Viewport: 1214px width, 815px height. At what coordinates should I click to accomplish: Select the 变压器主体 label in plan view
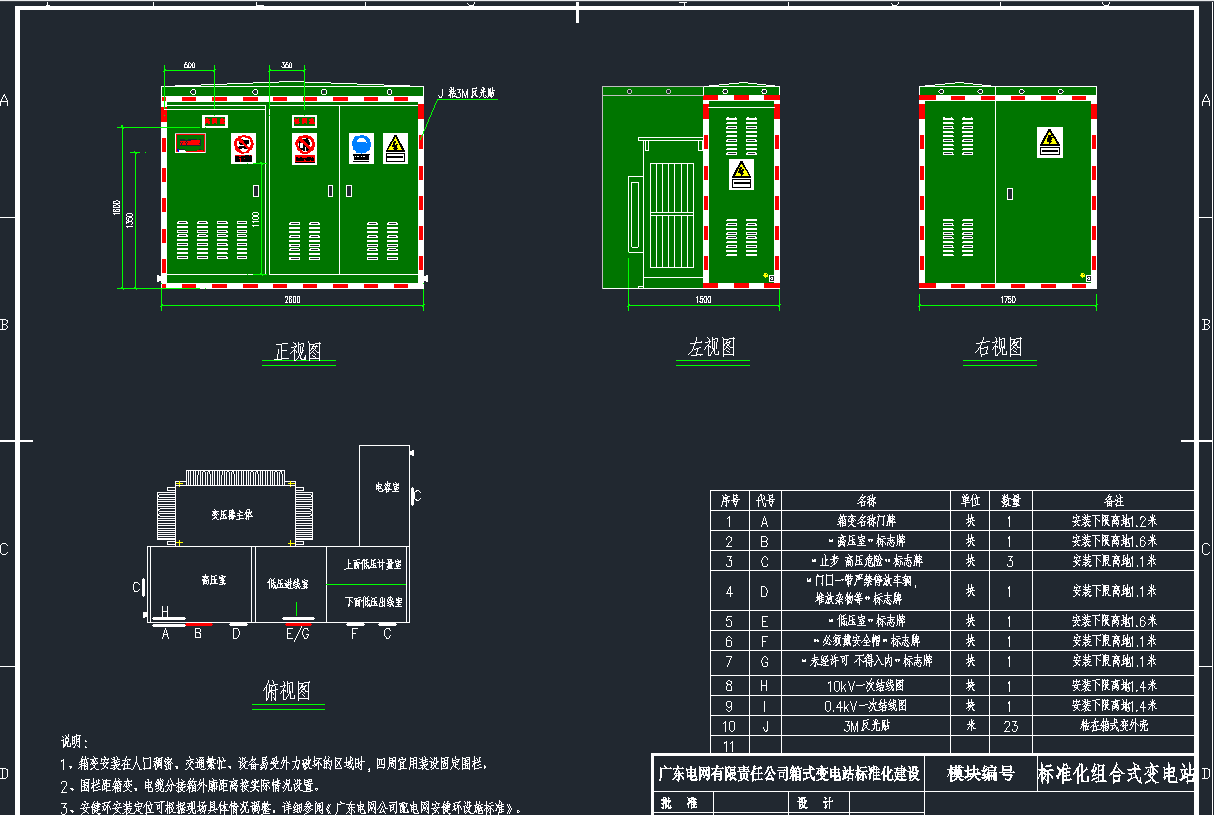point(232,515)
